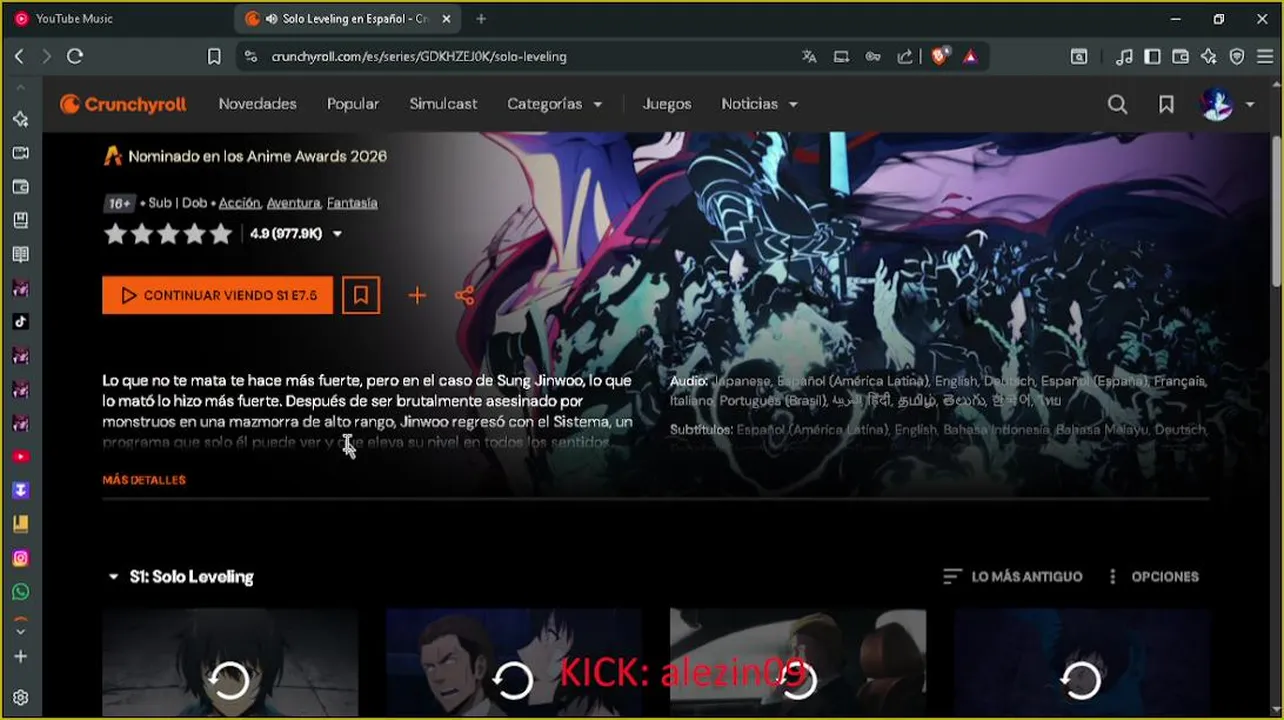
Task: Add the series to a Crunchylist with the plus icon
Action: click(417, 295)
